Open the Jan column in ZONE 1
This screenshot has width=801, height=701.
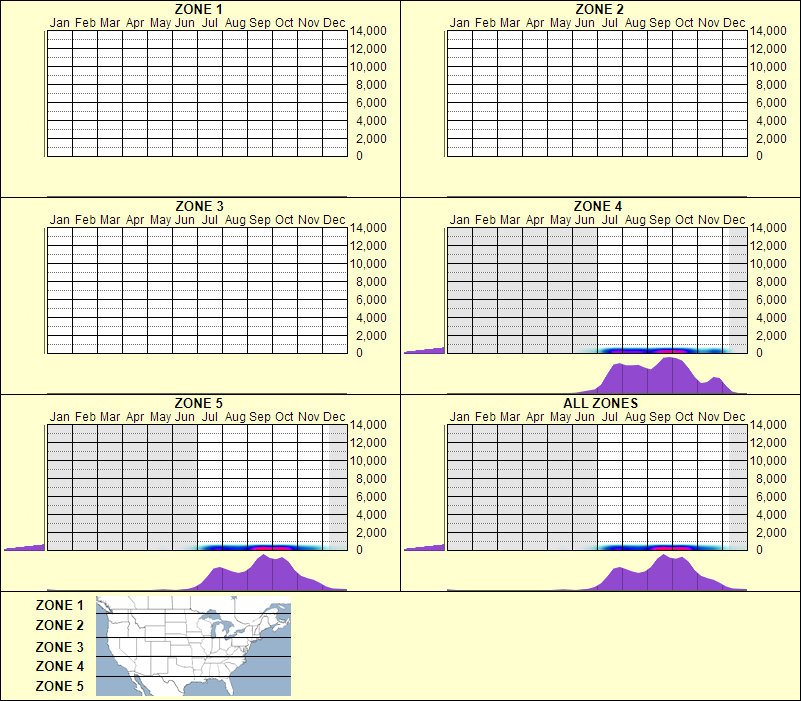pyautogui.click(x=60, y=90)
